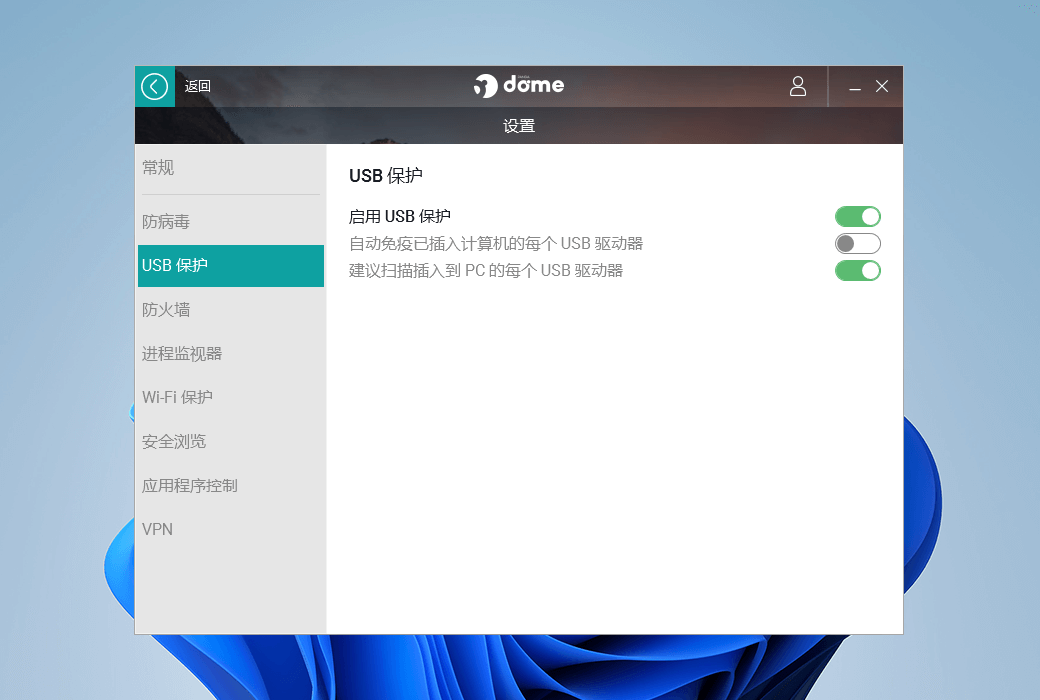This screenshot has height=700, width=1040.
Task: Click the 启用 USB 保护 label text
Action: [x=400, y=216]
